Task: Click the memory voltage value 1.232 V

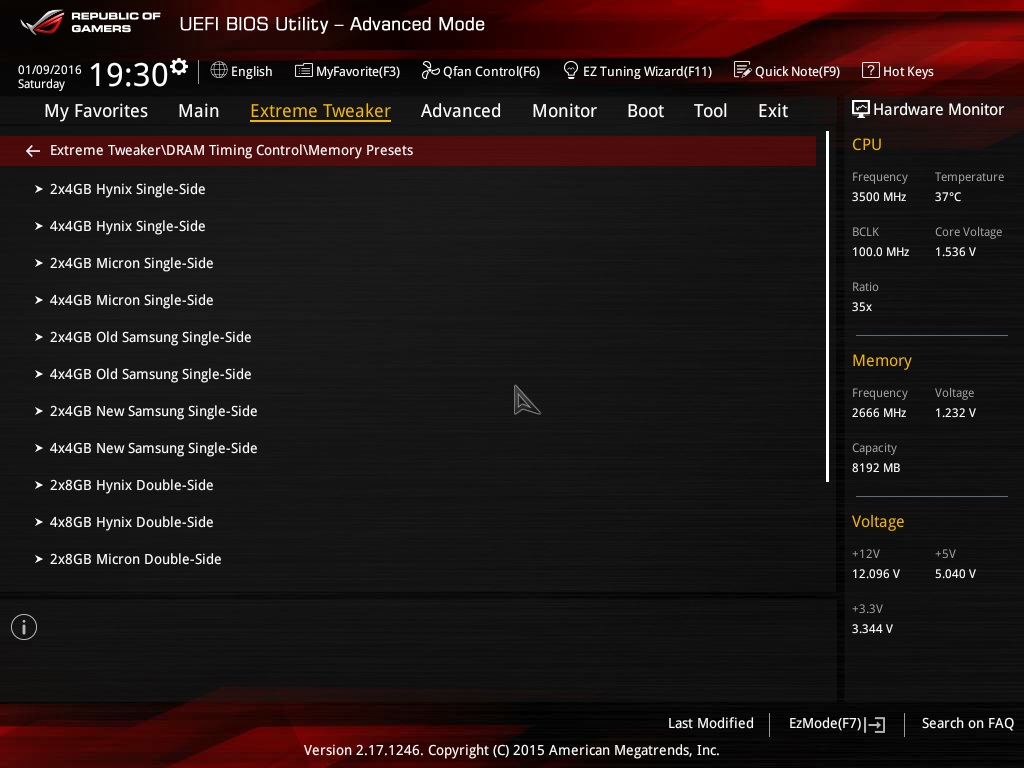Action: [x=955, y=413]
